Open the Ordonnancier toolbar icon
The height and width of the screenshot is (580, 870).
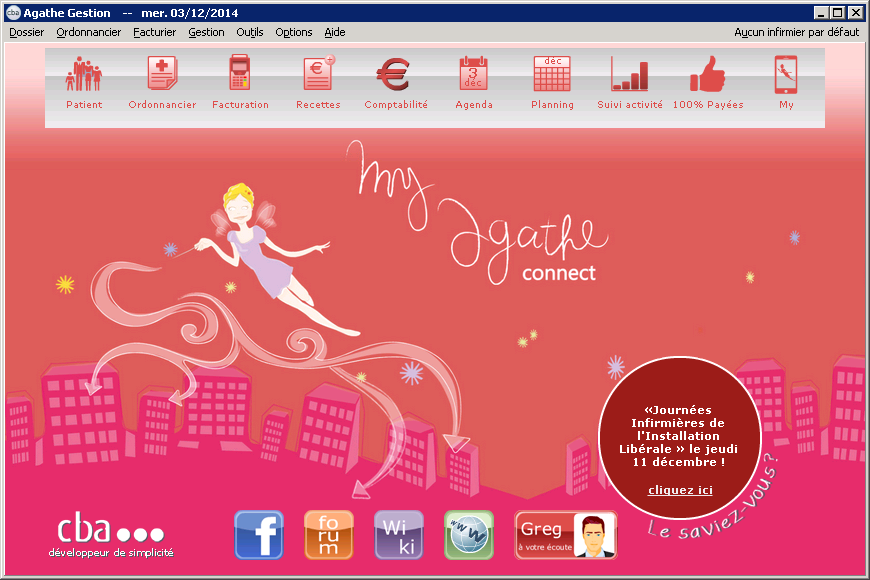162,73
